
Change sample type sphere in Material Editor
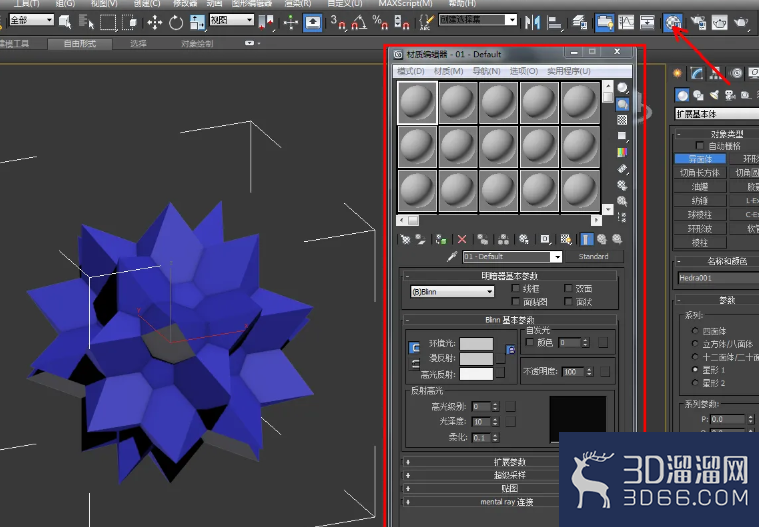point(622,88)
